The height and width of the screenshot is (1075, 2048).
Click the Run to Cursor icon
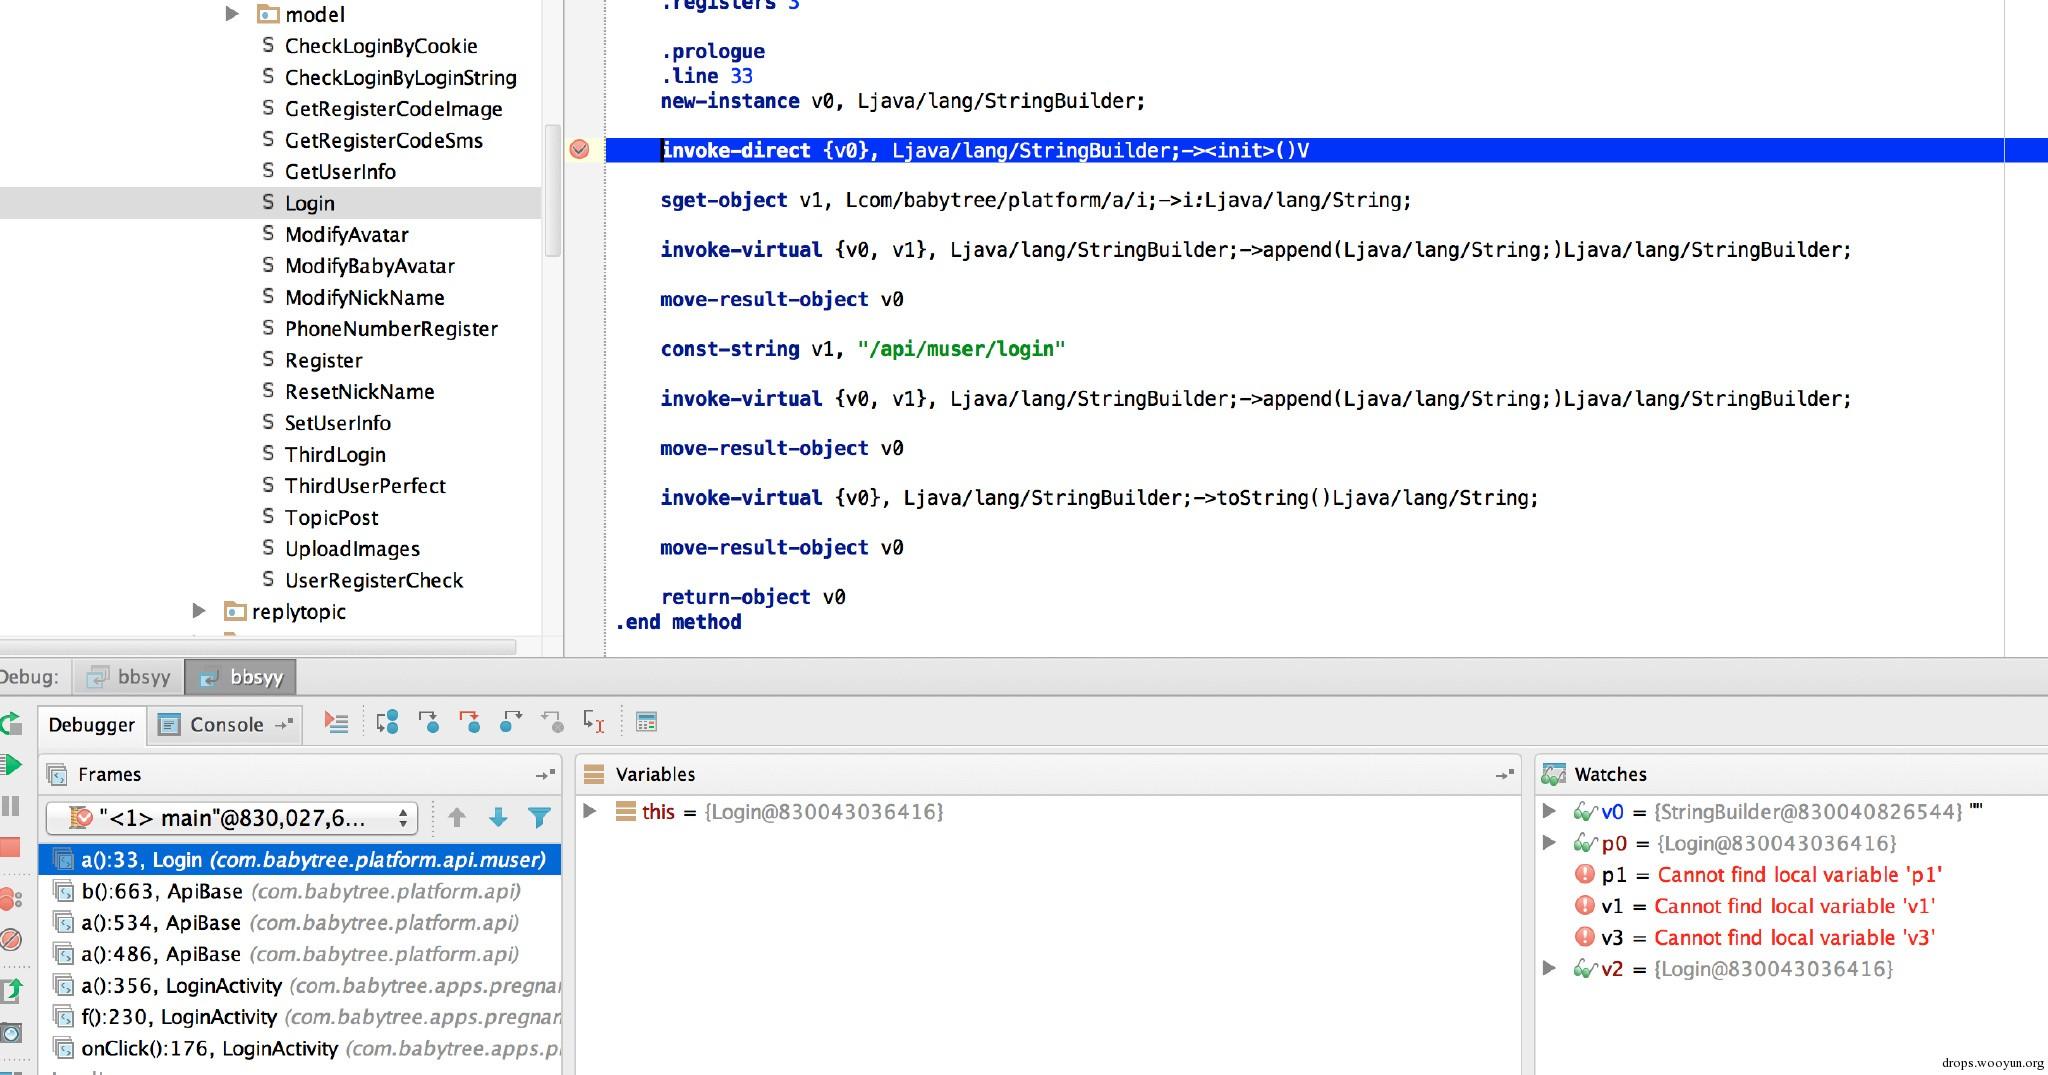(x=594, y=722)
